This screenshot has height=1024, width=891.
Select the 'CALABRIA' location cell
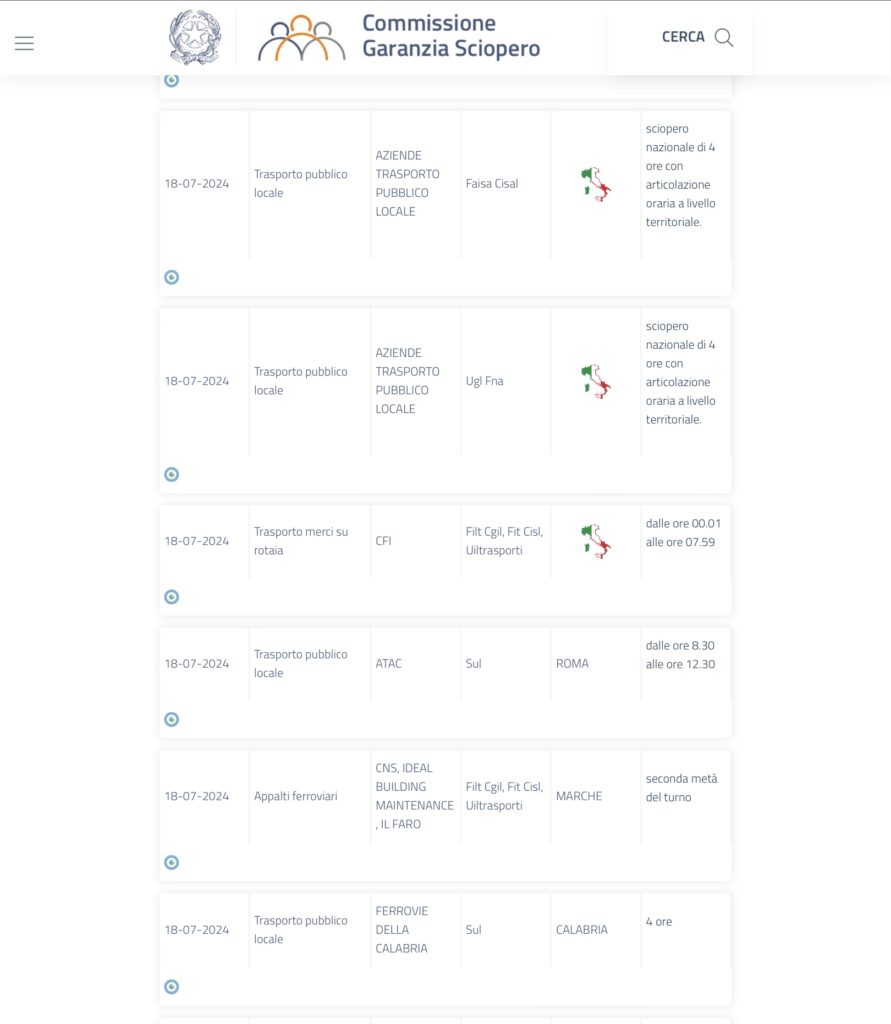(581, 929)
